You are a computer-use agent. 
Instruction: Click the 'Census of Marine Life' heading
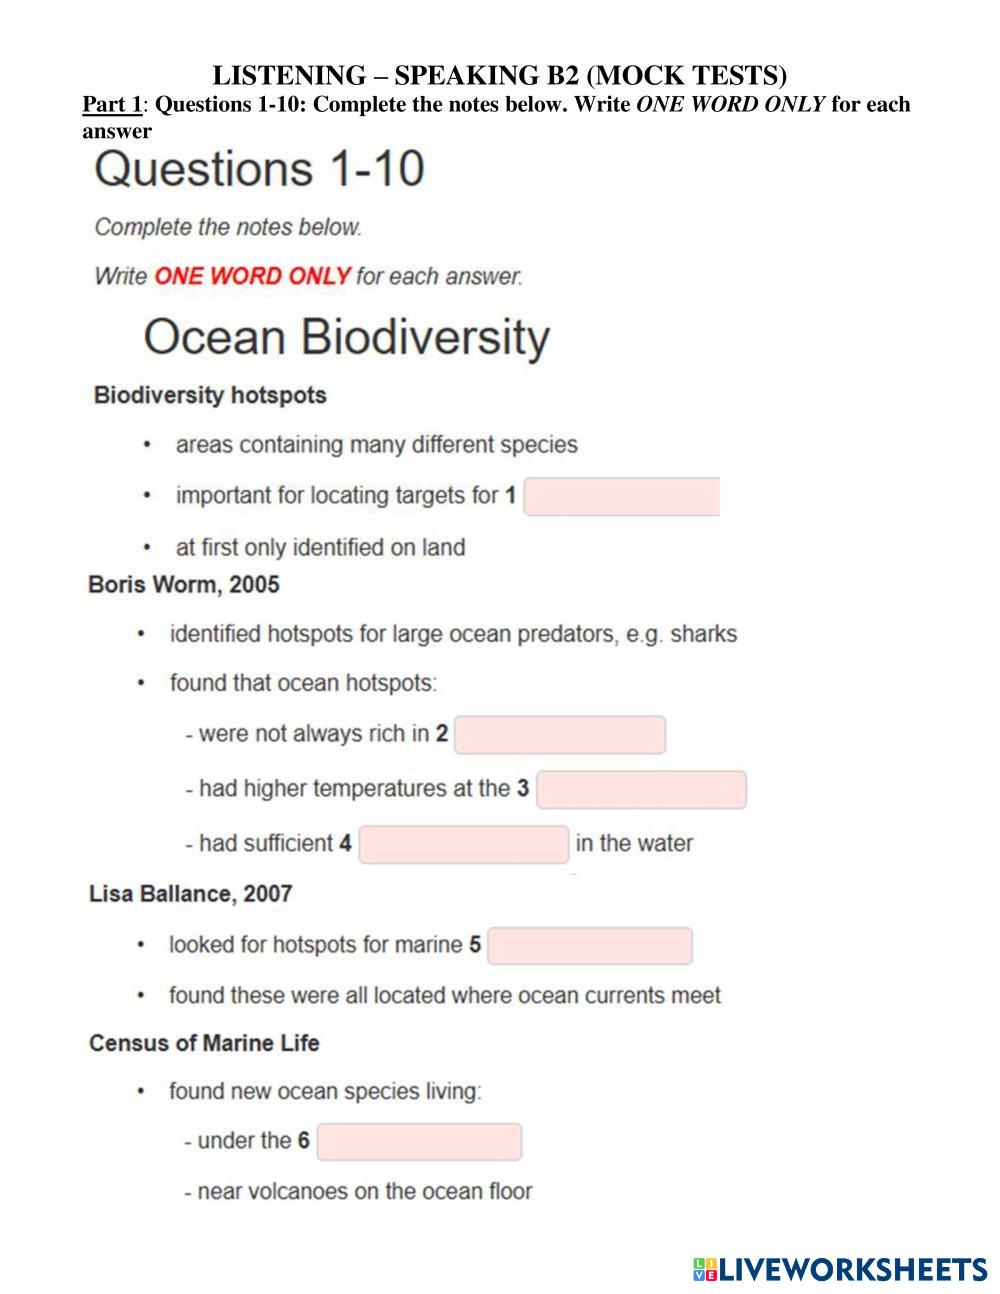[x=204, y=1043]
